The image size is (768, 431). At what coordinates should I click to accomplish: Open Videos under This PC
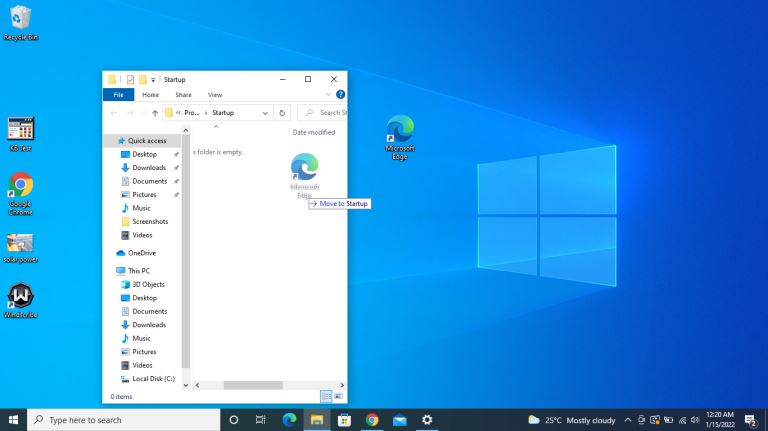pyautogui.click(x=143, y=365)
